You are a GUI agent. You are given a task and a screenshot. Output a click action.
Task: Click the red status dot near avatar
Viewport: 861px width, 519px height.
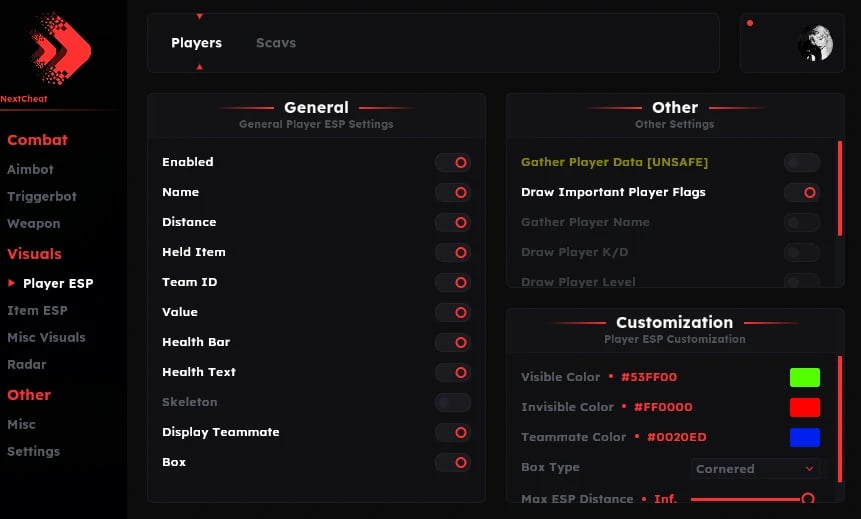point(750,23)
